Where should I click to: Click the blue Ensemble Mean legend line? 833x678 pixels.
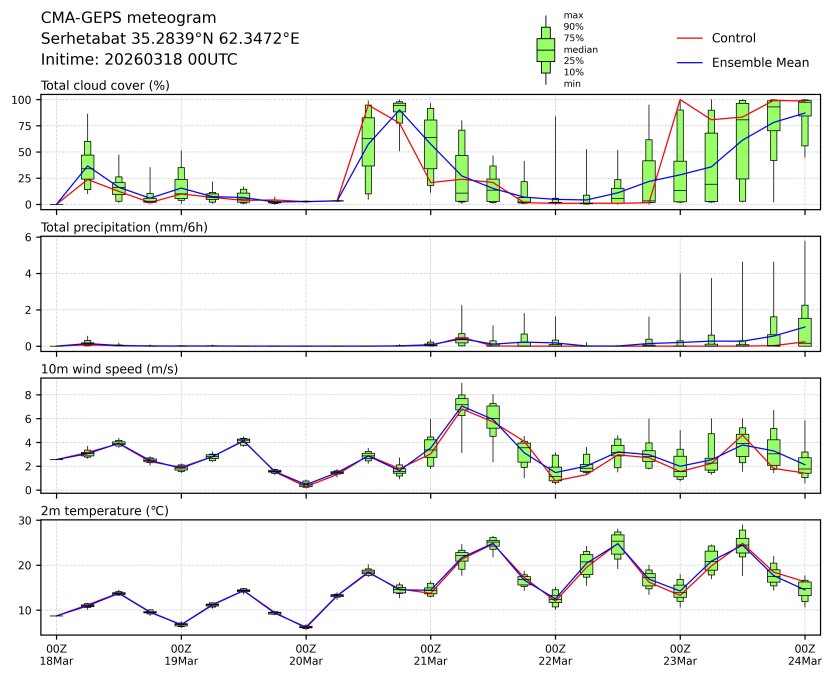point(690,62)
